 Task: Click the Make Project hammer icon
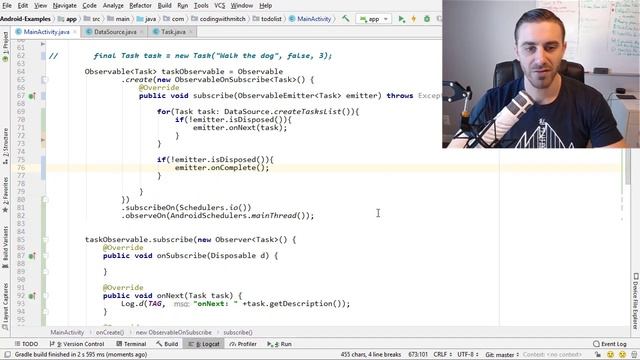click(x=346, y=18)
